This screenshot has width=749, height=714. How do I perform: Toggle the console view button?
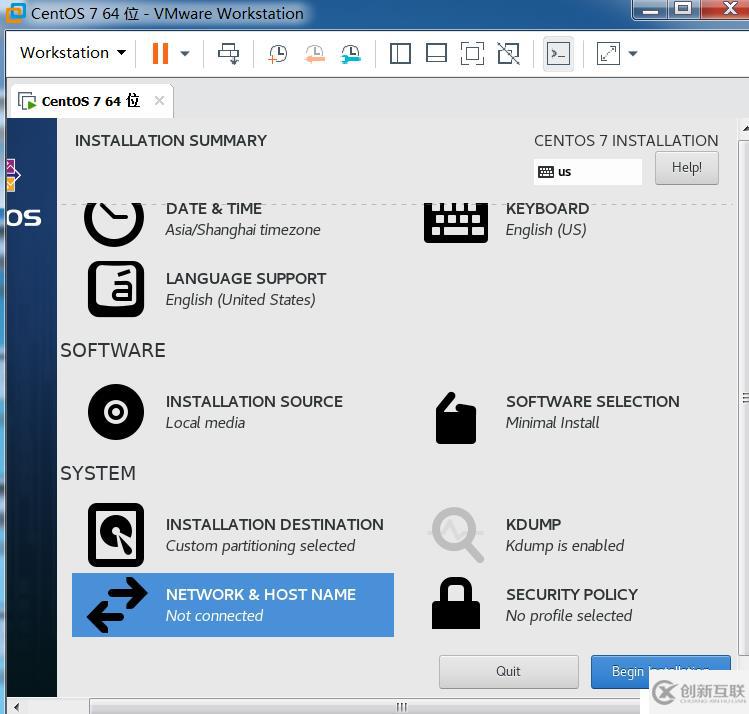click(558, 53)
